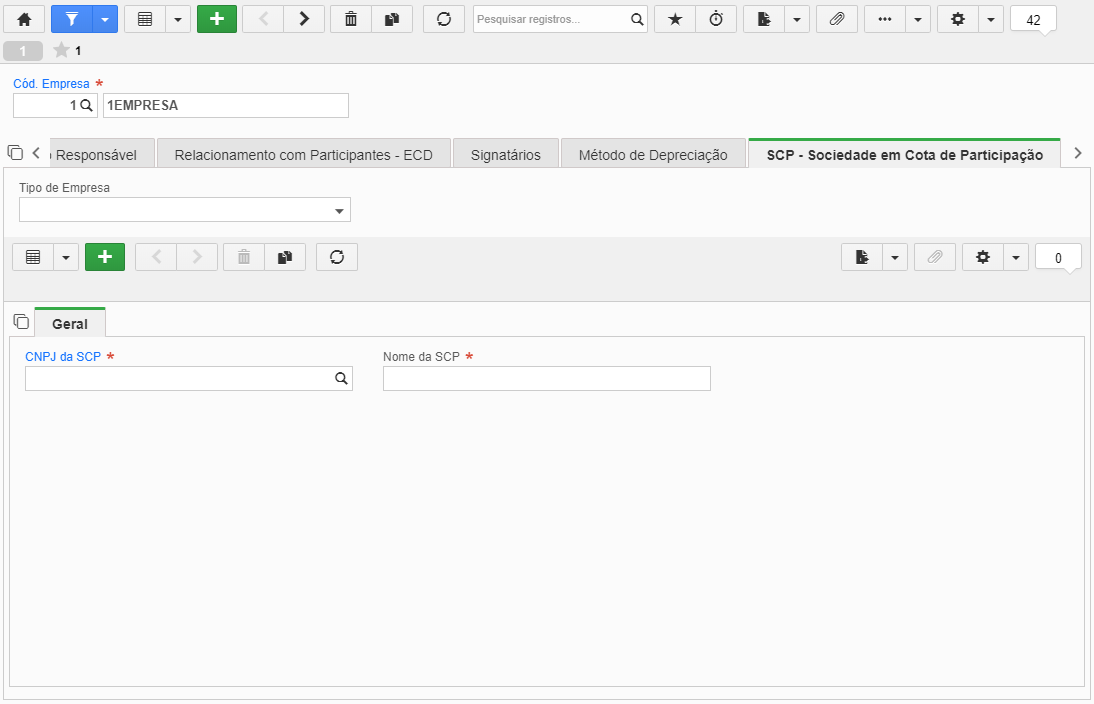This screenshot has width=1094, height=704.
Task: Select the Geral tab
Action: (x=70, y=324)
